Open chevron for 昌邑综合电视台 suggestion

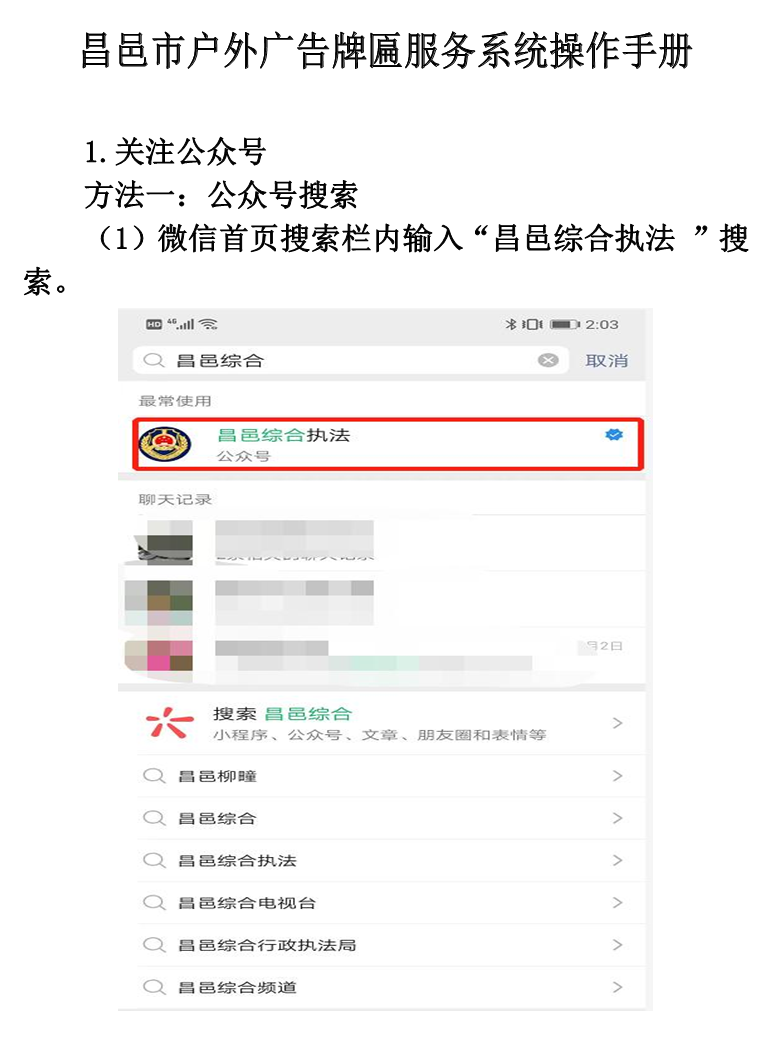[617, 903]
